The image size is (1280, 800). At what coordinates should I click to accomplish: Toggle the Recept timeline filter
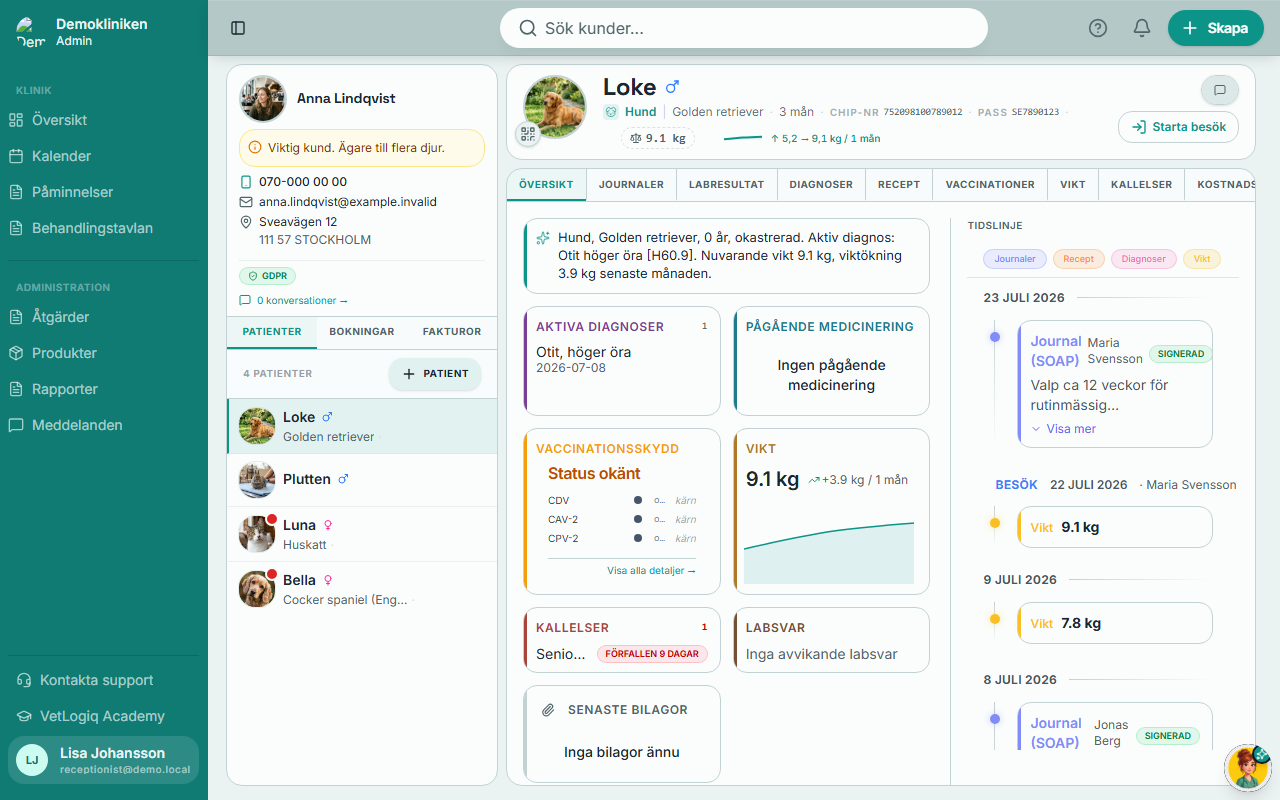(x=1078, y=259)
